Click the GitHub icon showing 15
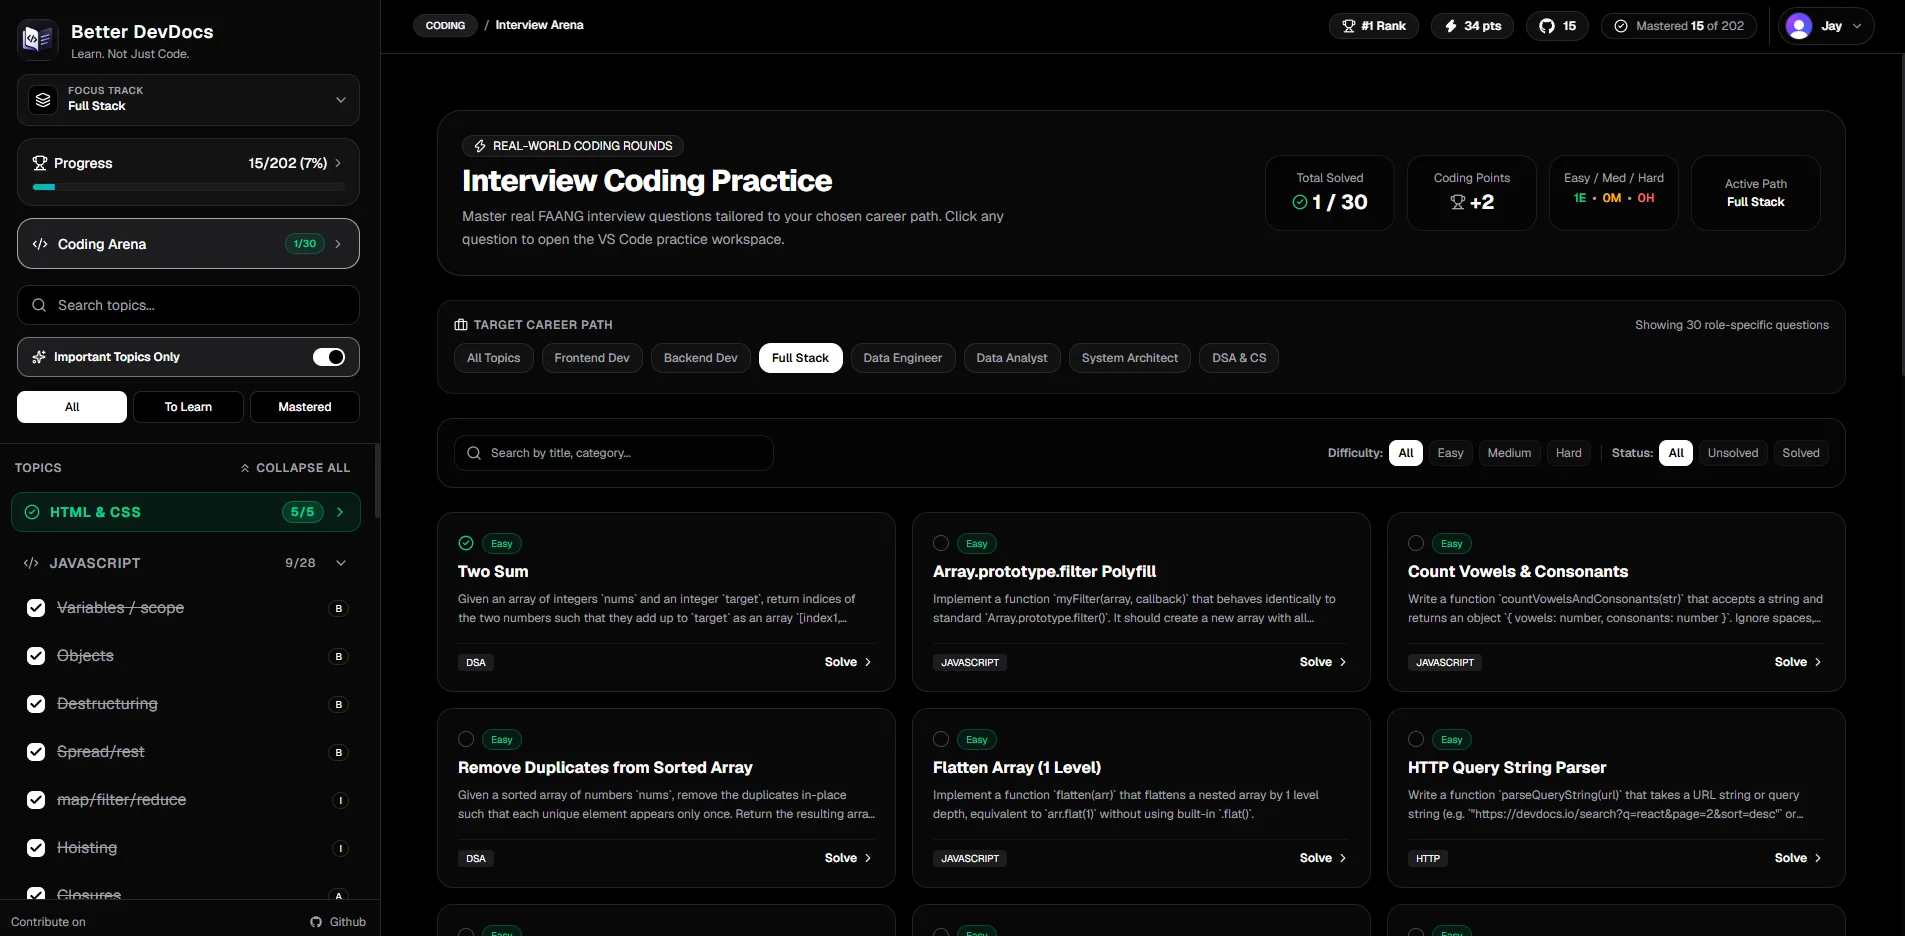Screen dimensions: 1905x936 point(1547,26)
